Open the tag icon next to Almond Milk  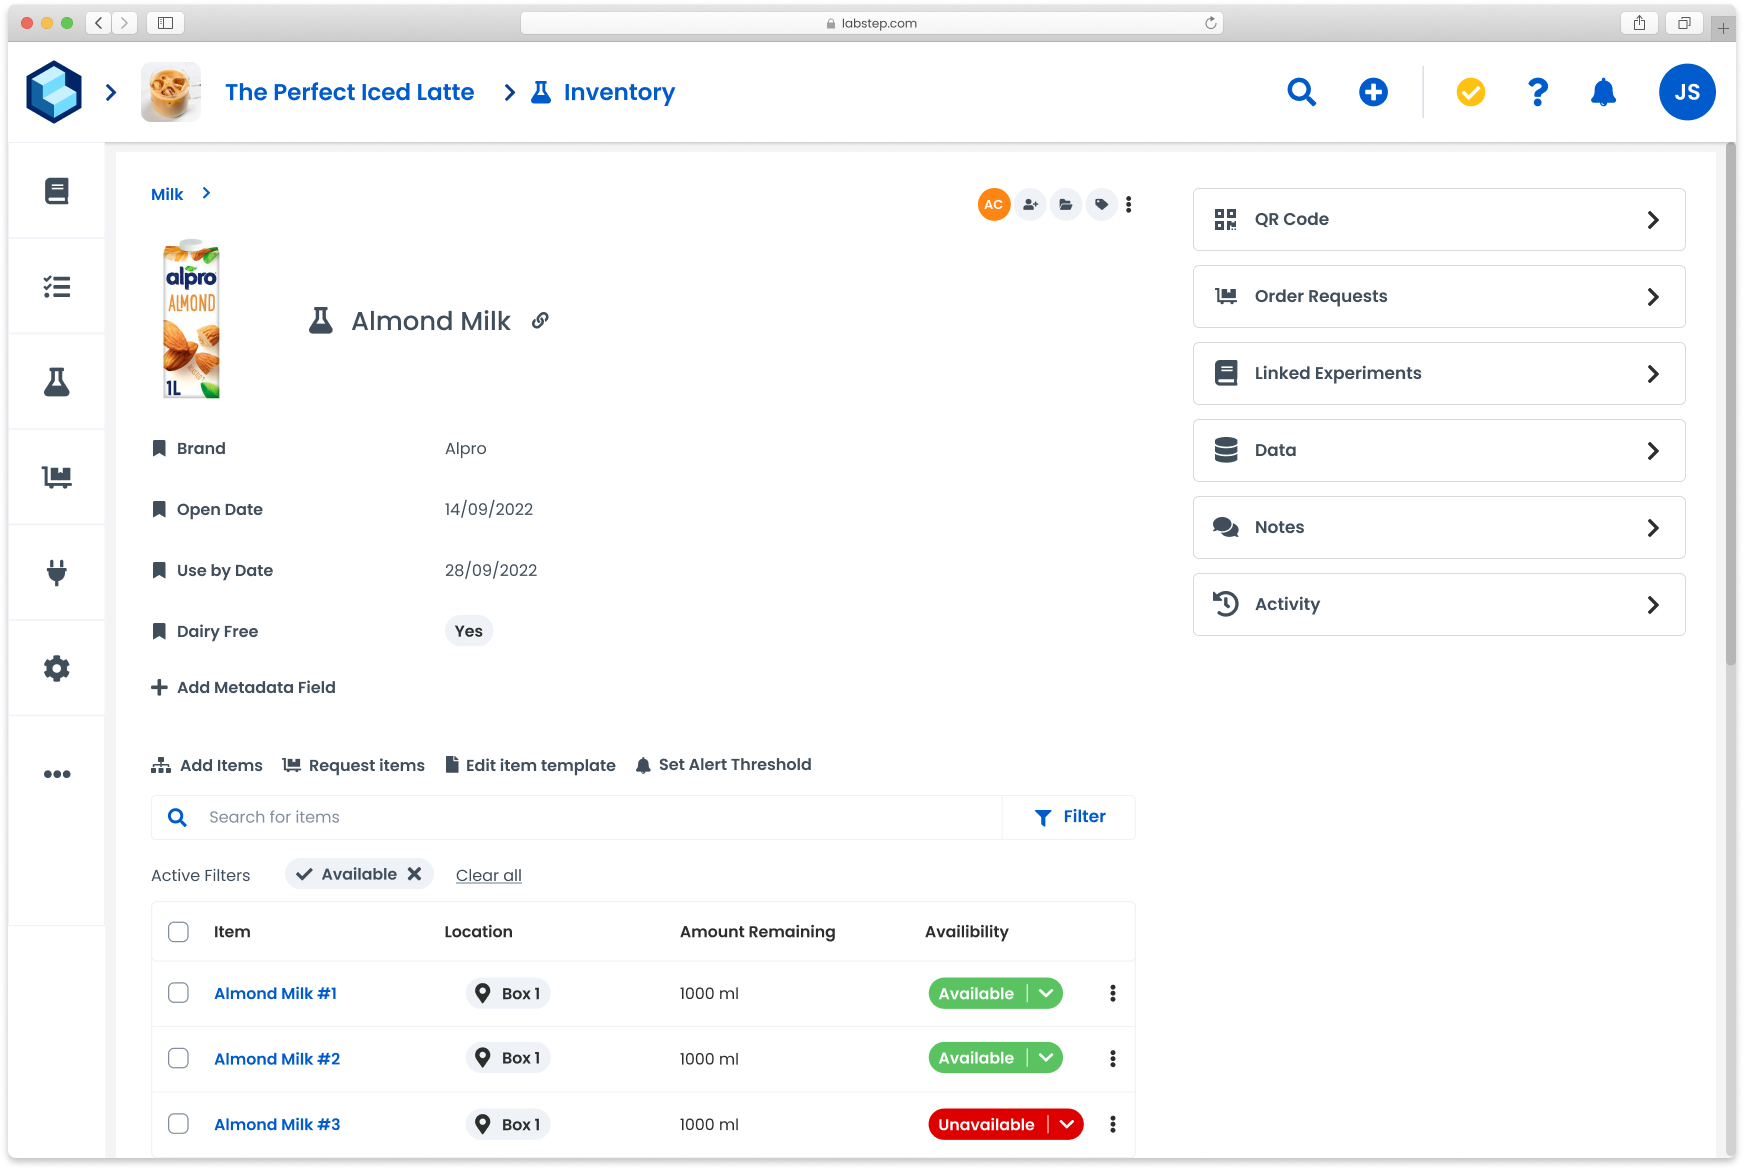1102,204
